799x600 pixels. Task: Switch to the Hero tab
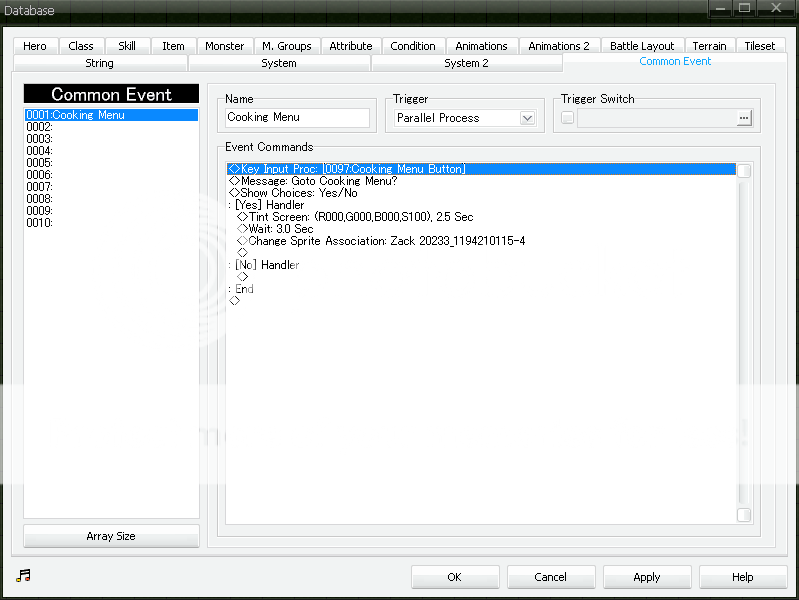coord(35,46)
